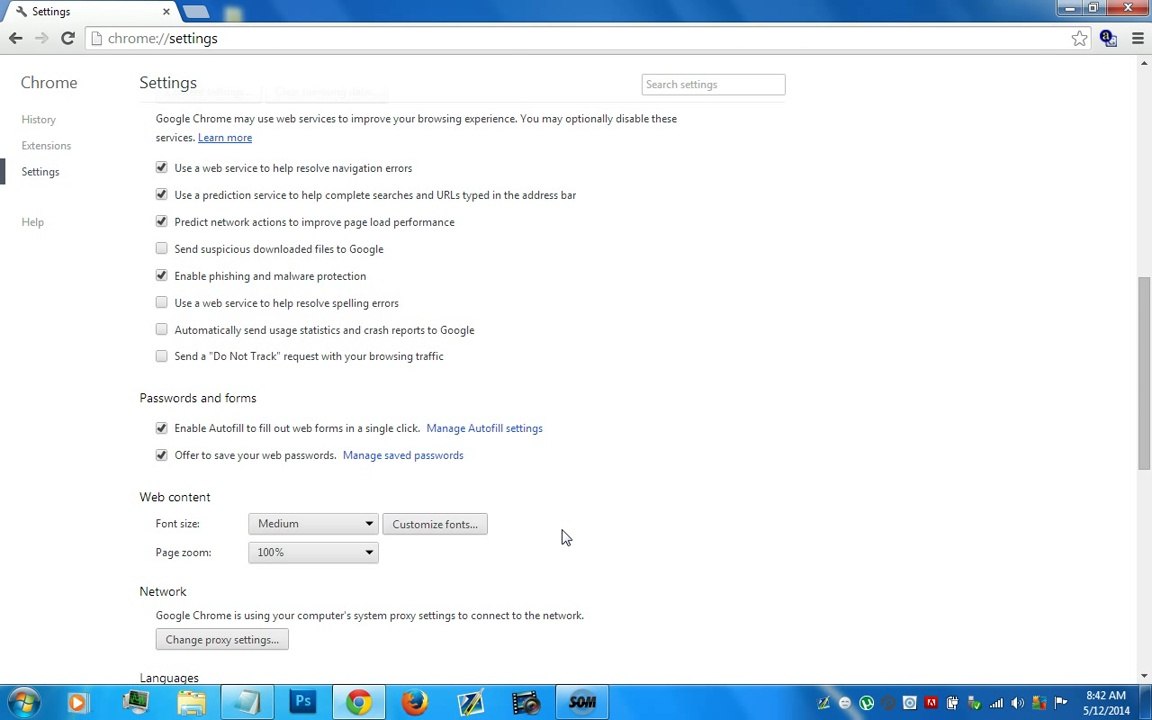Select Settings in the sidebar
The width and height of the screenshot is (1152, 720).
click(40, 172)
